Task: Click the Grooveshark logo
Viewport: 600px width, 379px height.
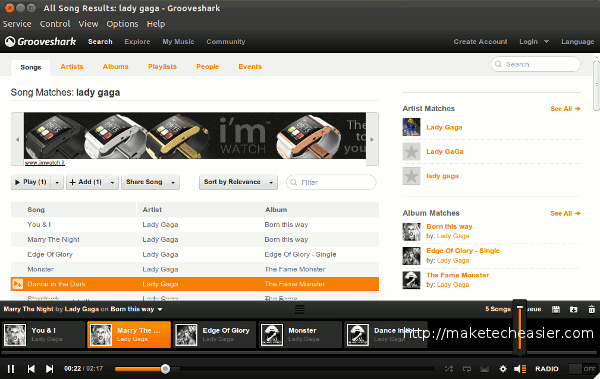Action: point(41,41)
